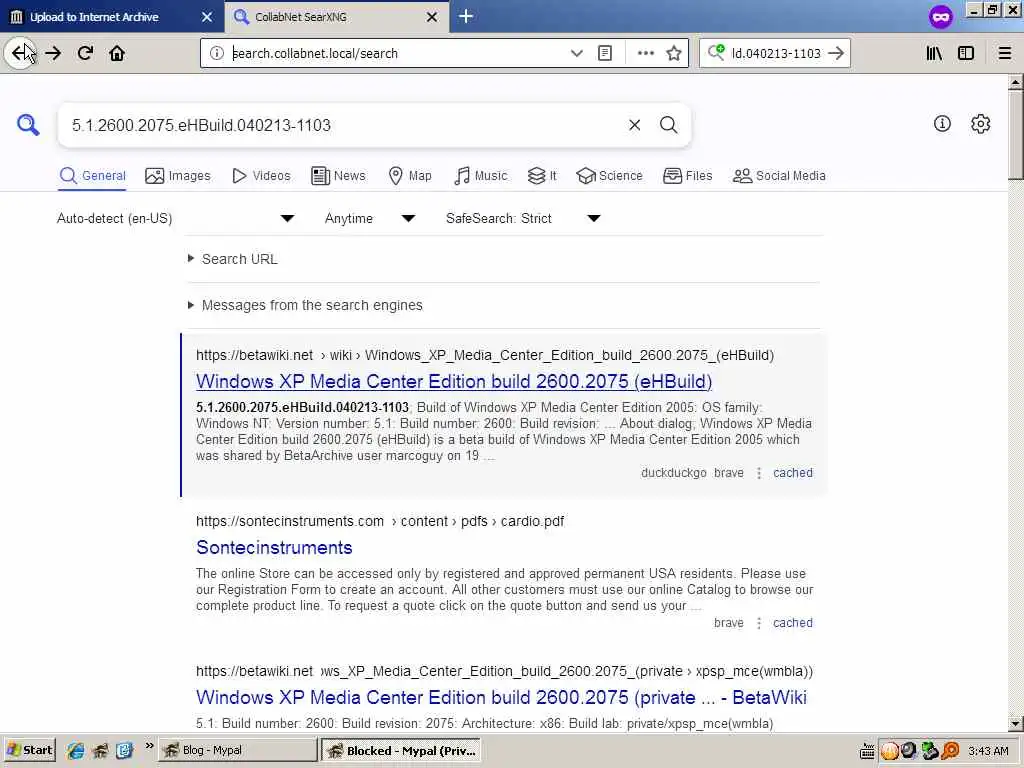Switch to News search category

click(338, 176)
